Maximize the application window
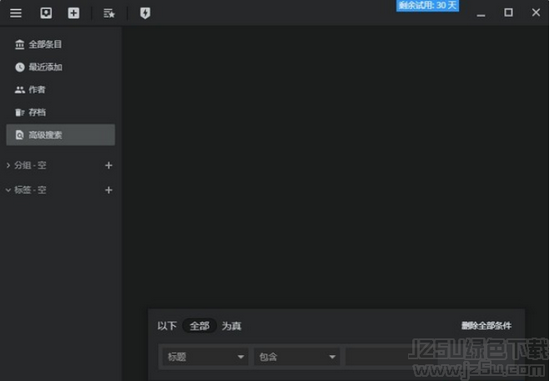The height and width of the screenshot is (381, 550). (x=508, y=13)
